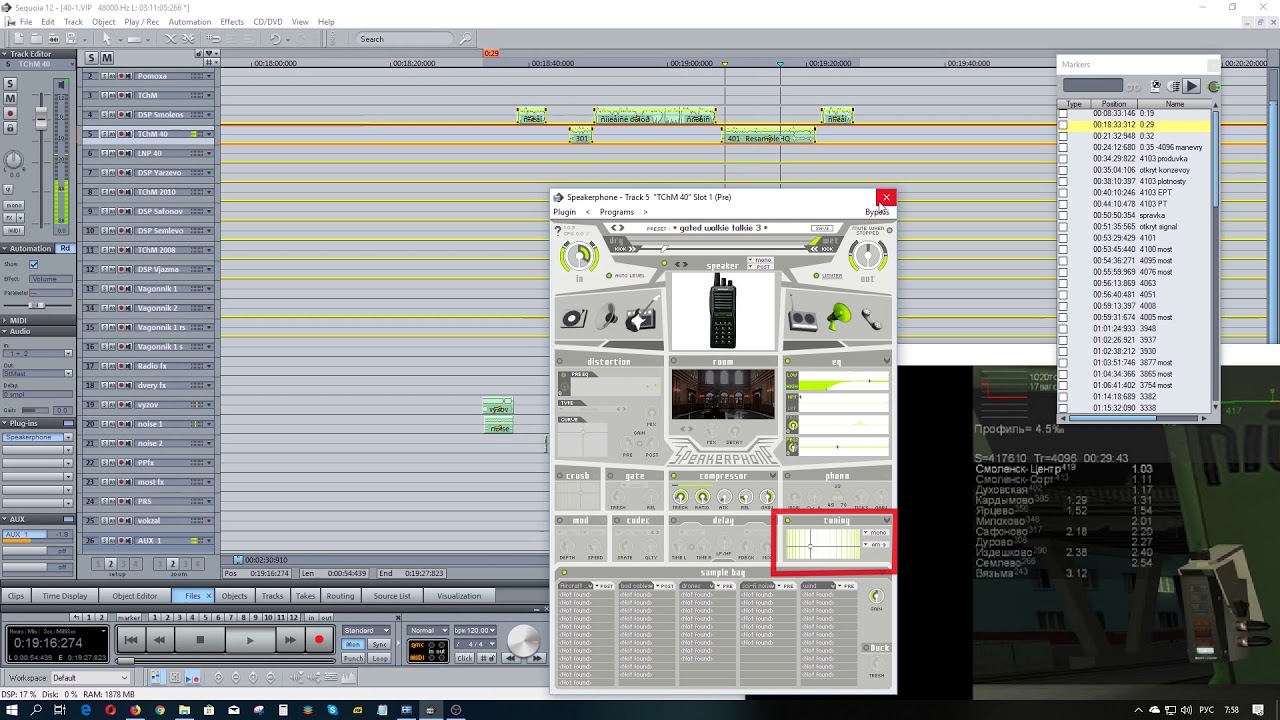Click the New project icon in the toolbar

pyautogui.click(x=21, y=39)
